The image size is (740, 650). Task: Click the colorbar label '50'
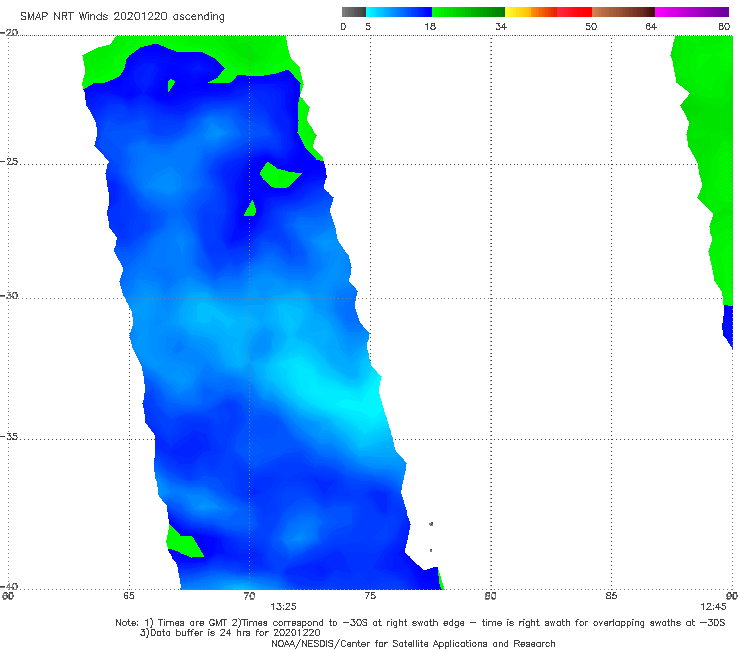591,27
